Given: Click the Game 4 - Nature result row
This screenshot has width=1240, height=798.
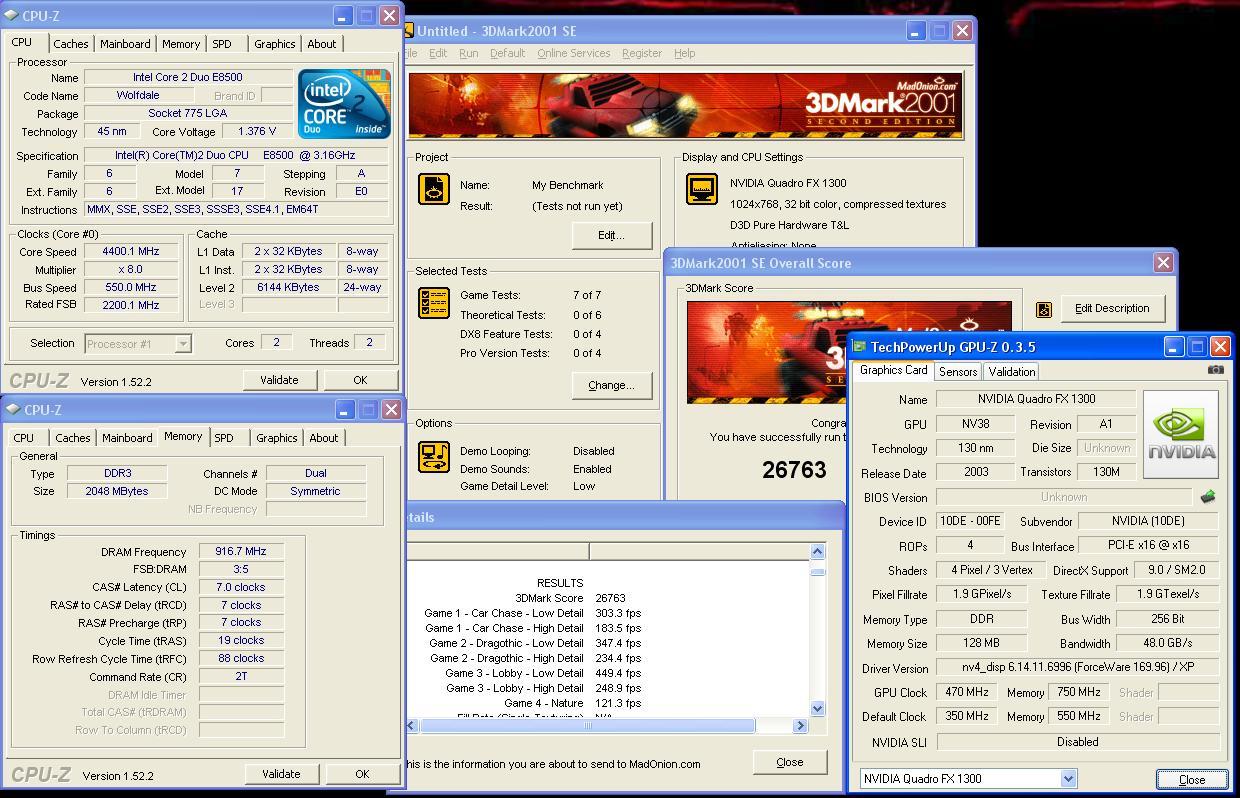Looking at the screenshot, I should point(573,703).
